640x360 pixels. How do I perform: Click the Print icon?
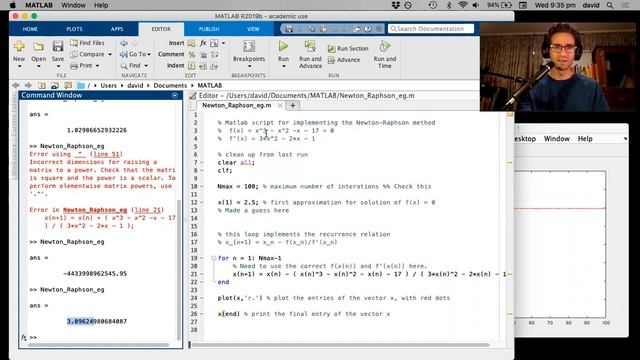point(74,65)
